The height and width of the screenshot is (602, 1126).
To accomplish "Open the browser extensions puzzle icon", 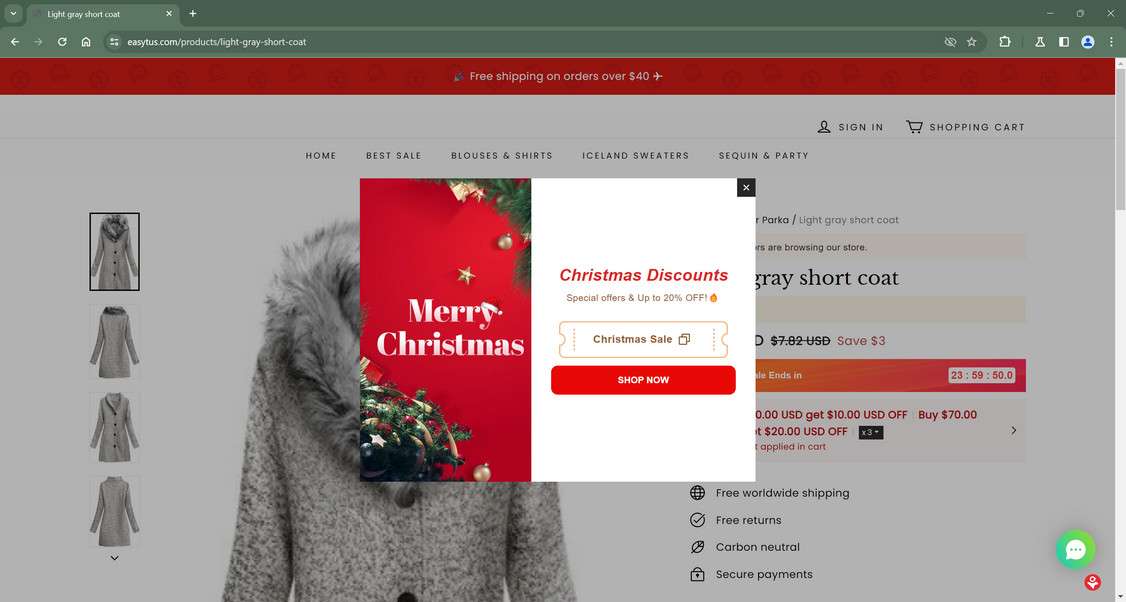I will (1005, 42).
